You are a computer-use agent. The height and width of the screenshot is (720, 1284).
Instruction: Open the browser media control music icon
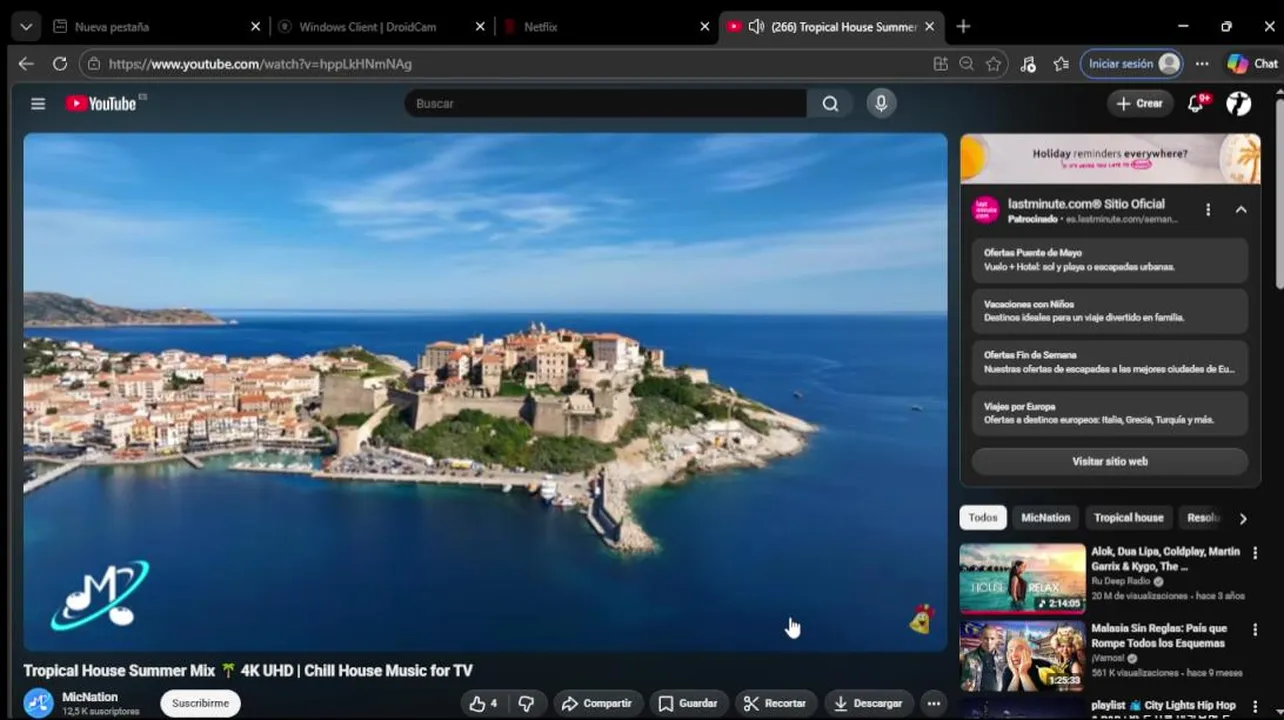pos(1028,64)
